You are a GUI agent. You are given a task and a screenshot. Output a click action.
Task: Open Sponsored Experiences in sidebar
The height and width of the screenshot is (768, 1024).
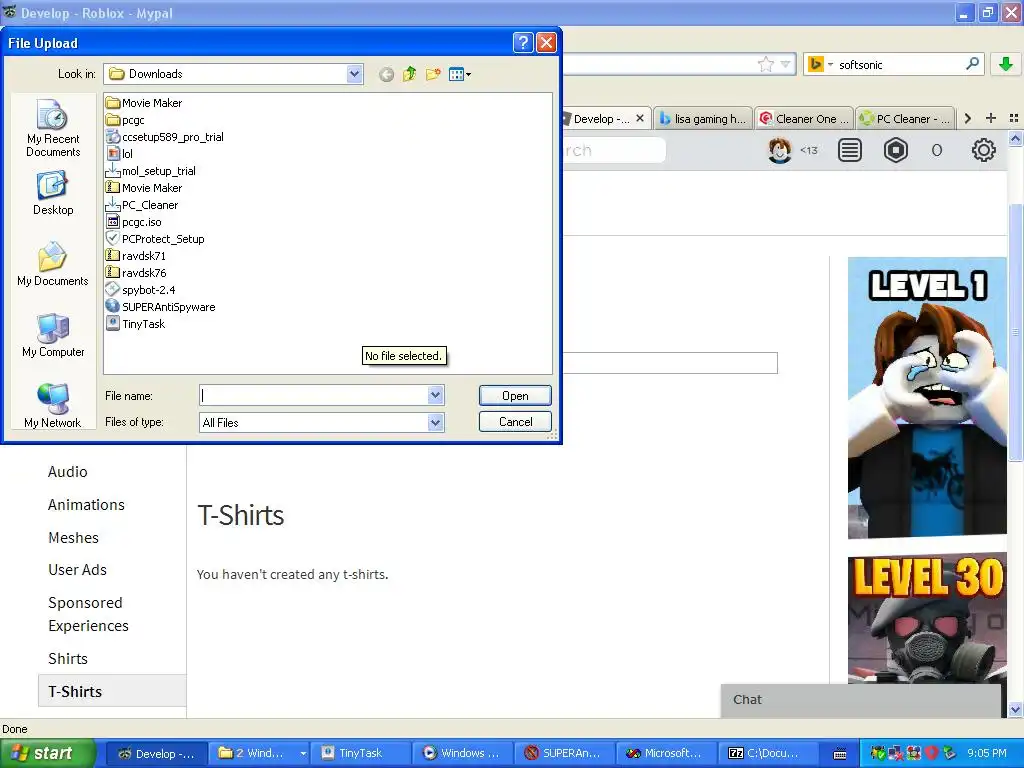pyautogui.click(x=88, y=614)
